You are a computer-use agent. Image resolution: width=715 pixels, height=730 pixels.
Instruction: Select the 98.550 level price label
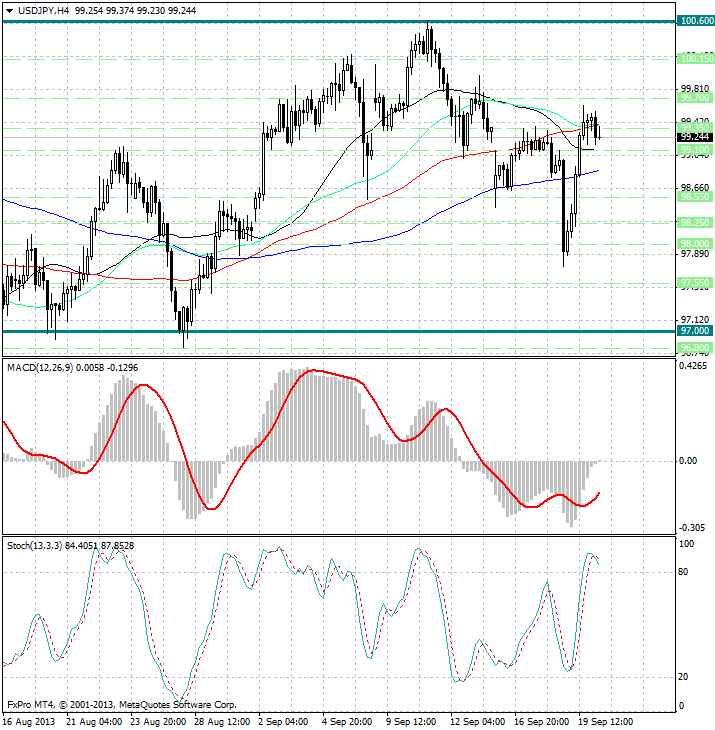695,197
